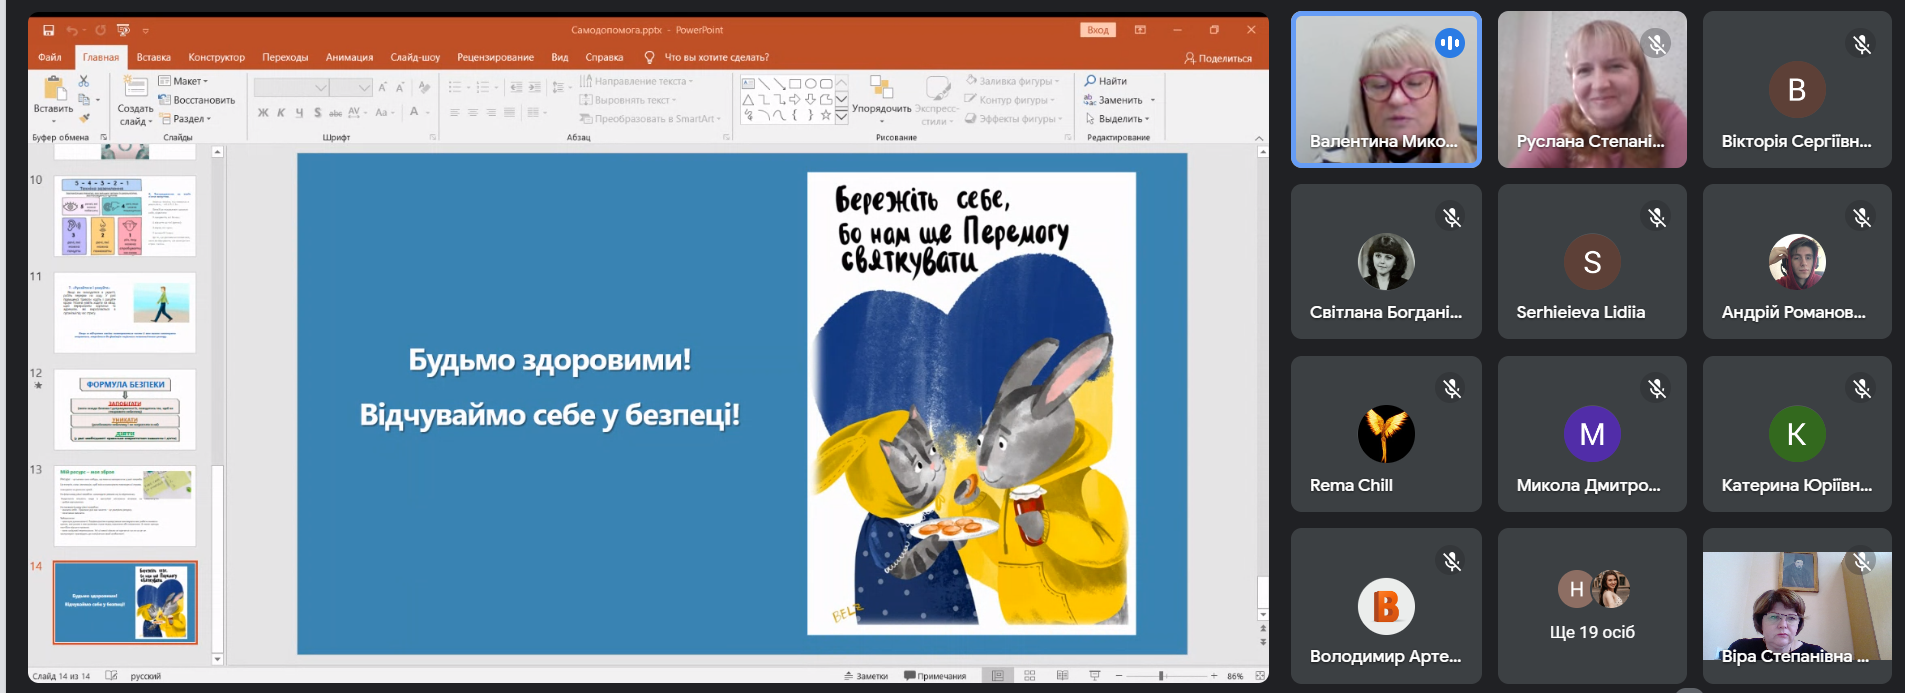Screen dimensions: 1905x693
Task: Click the Copy icon in the clipboard group
Action: [x=84, y=99]
